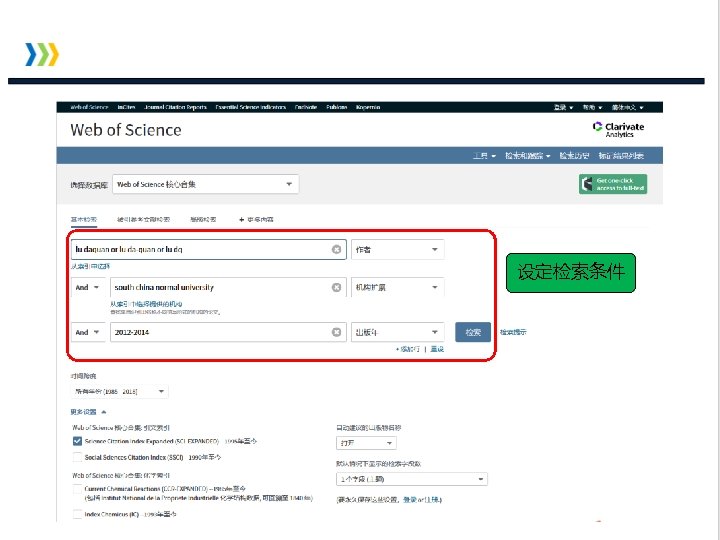This screenshot has width=720, height=540.
Task: Click EndNote in the top bar
Action: pyautogui.click(x=306, y=107)
